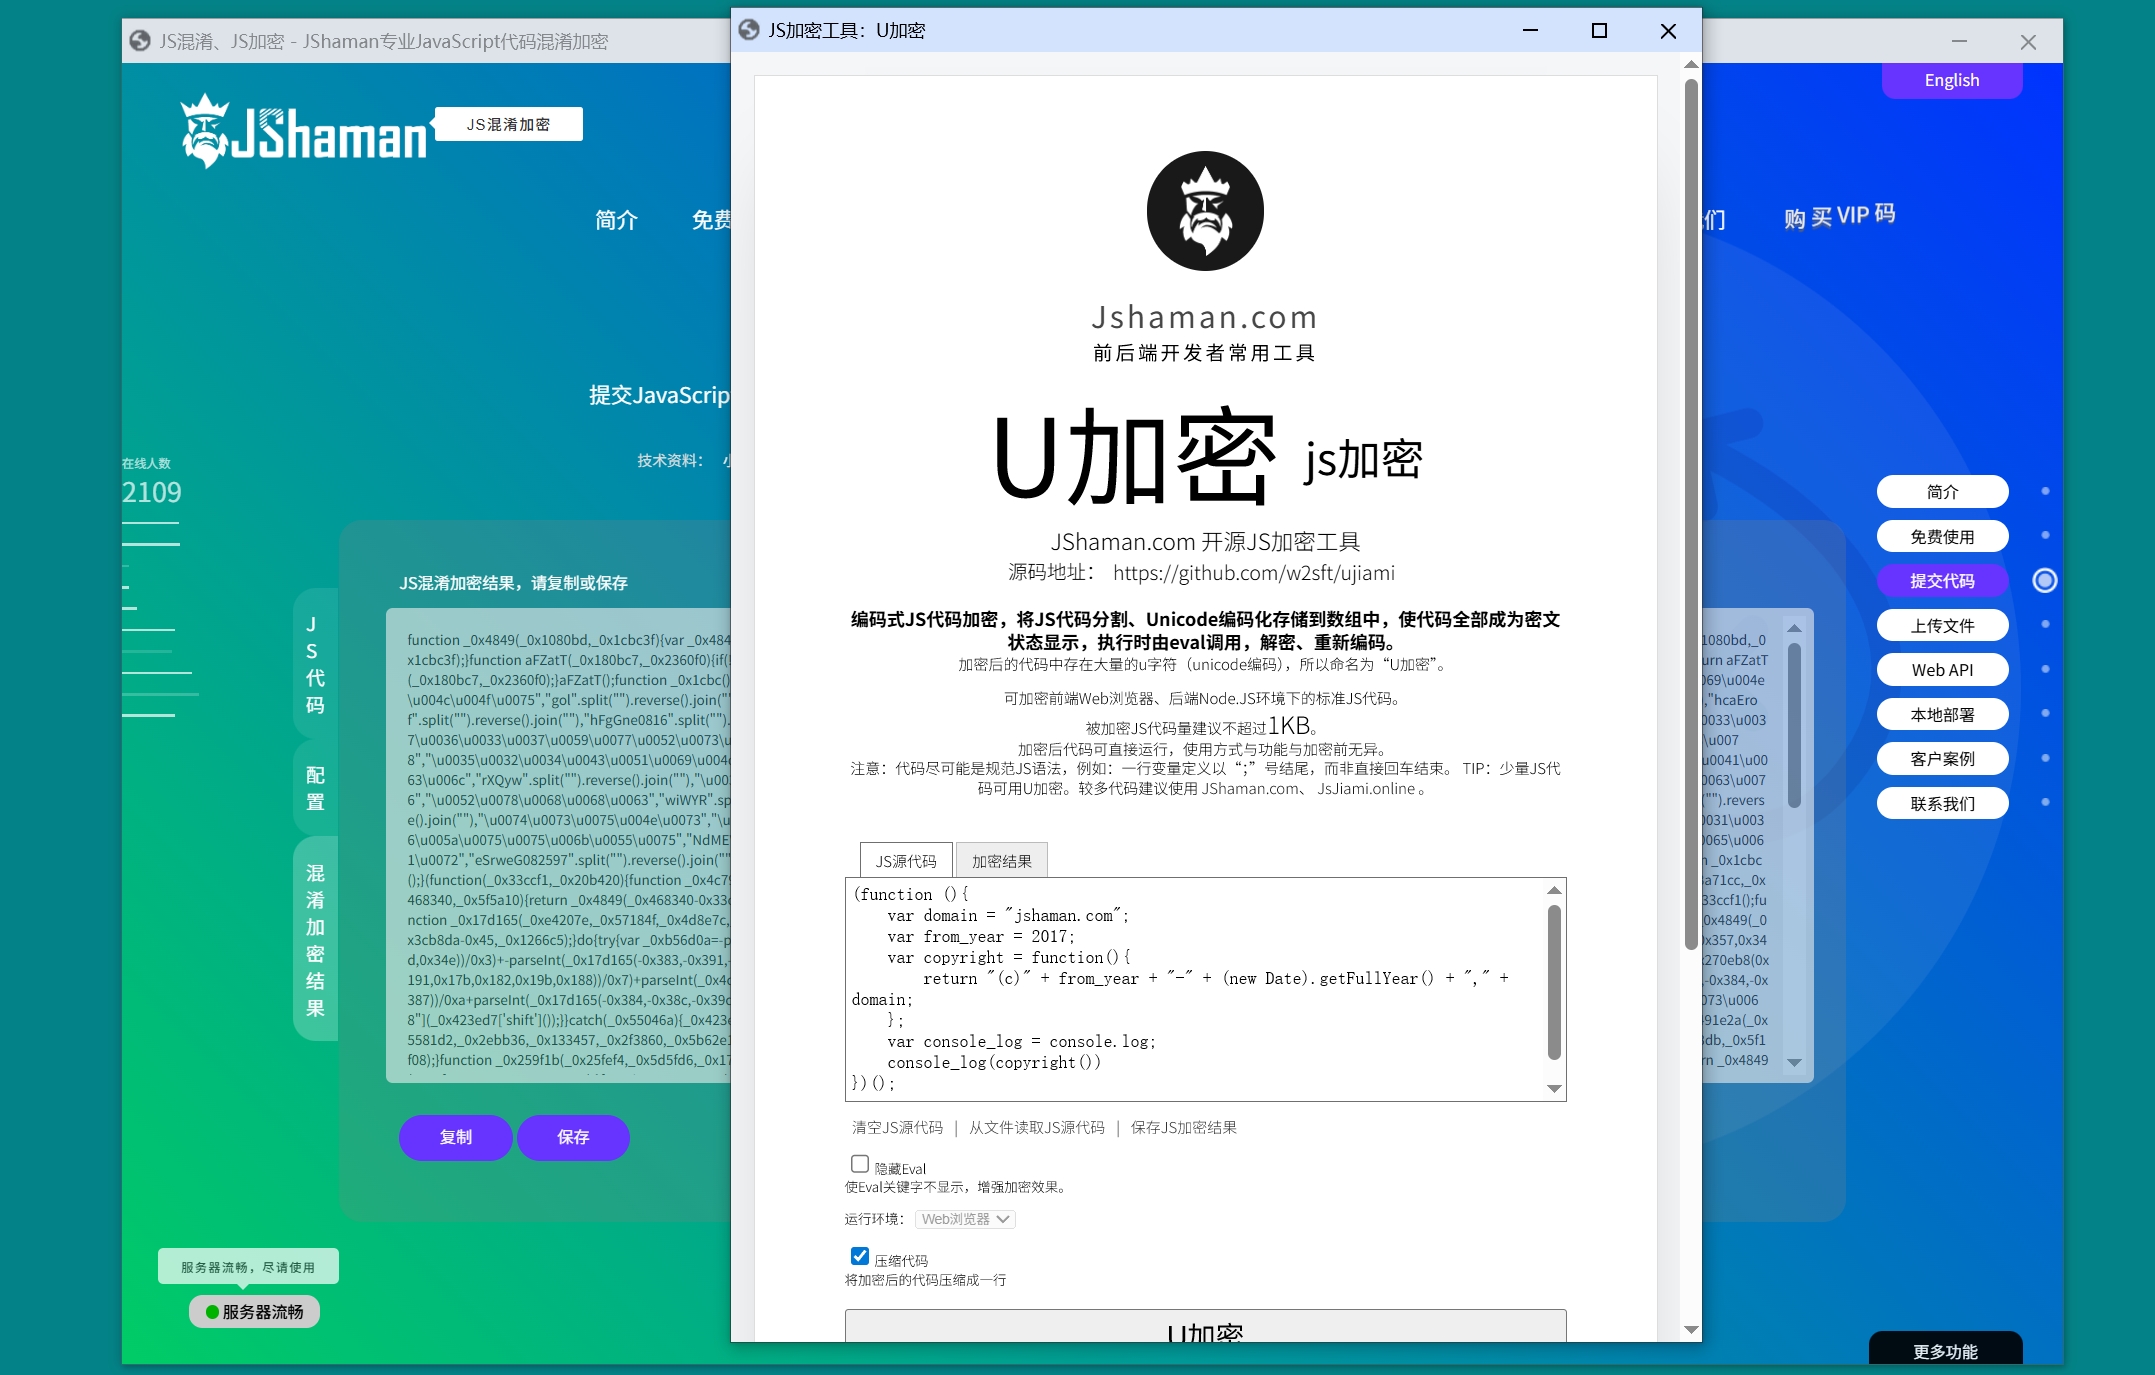Uncheck the 压缩代码 checkbox
Screen dimensions: 2155x1375
(x=859, y=1256)
